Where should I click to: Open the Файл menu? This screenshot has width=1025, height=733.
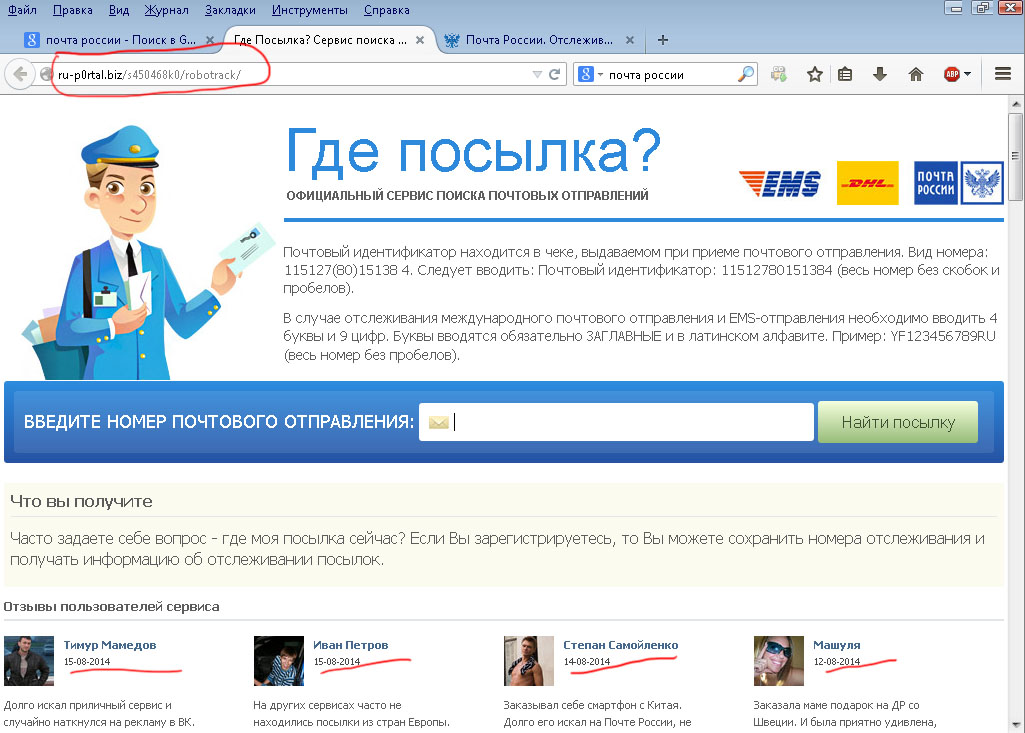[x=22, y=10]
